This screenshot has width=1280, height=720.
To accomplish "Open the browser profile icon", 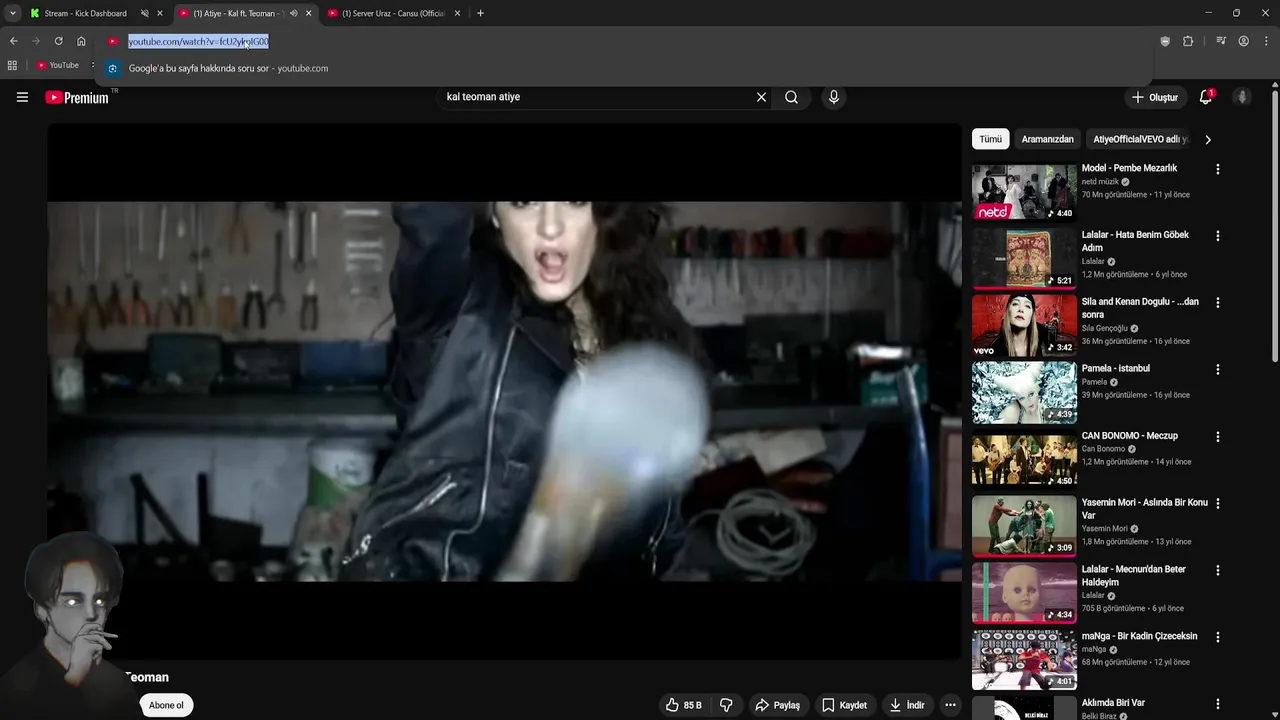I will pos(1243,41).
